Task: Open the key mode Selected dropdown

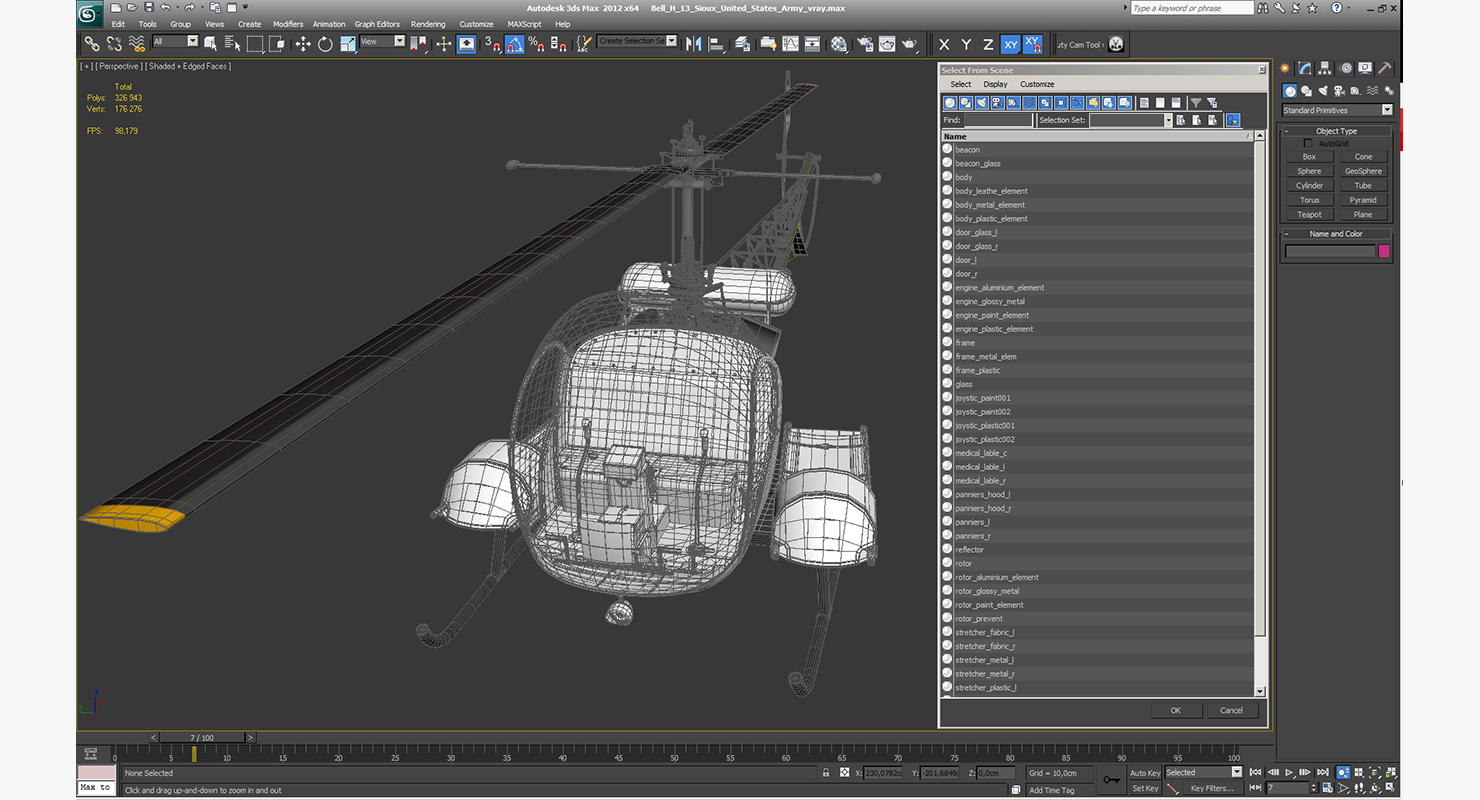Action: click(1204, 772)
